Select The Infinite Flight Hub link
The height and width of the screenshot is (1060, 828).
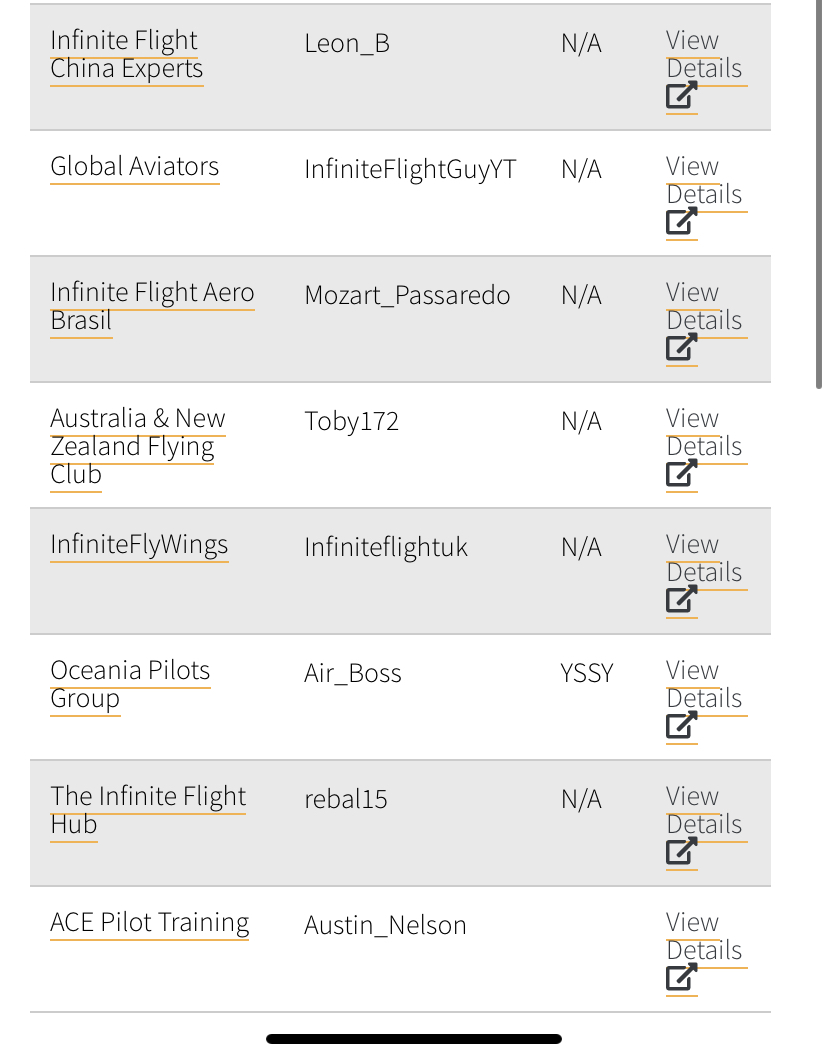point(147,810)
